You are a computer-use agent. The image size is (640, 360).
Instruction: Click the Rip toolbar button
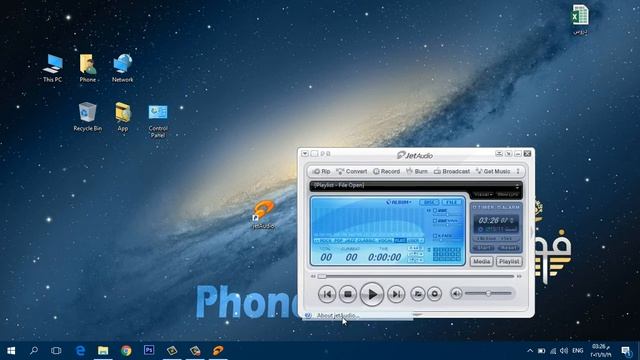pos(321,171)
